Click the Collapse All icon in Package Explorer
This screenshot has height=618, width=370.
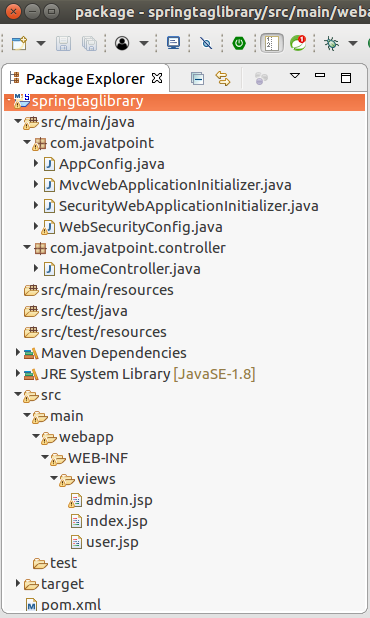click(x=197, y=78)
